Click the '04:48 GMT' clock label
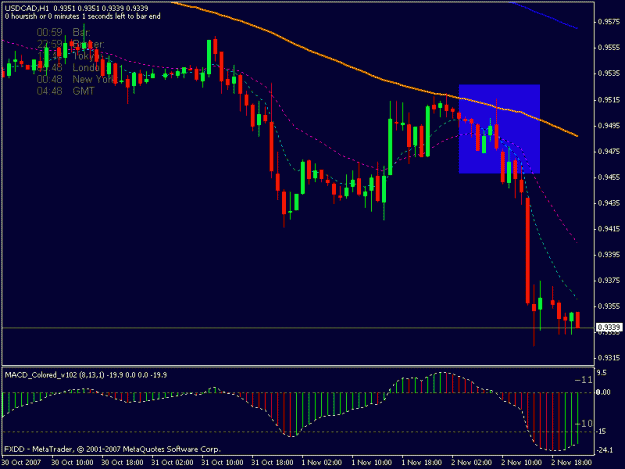Image resolution: width=625 pixels, height=469 pixels. 66,91
